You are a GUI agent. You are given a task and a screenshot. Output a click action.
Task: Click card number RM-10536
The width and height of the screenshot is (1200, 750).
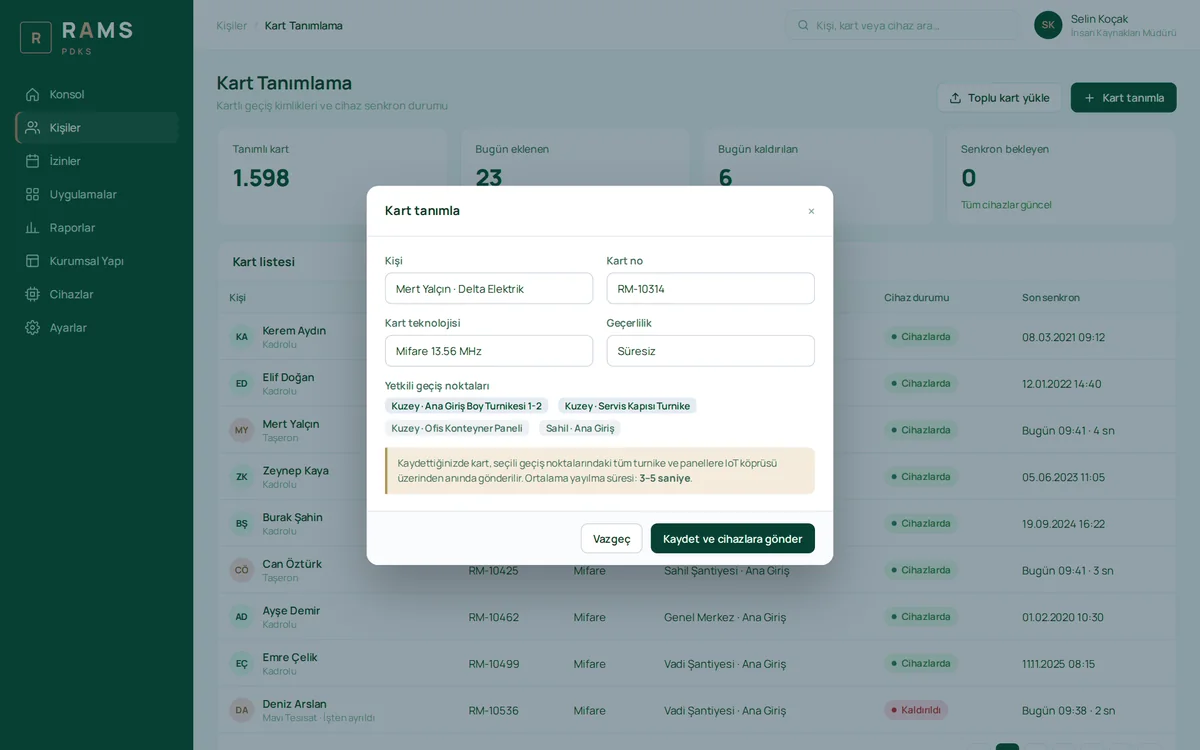[x=494, y=711]
